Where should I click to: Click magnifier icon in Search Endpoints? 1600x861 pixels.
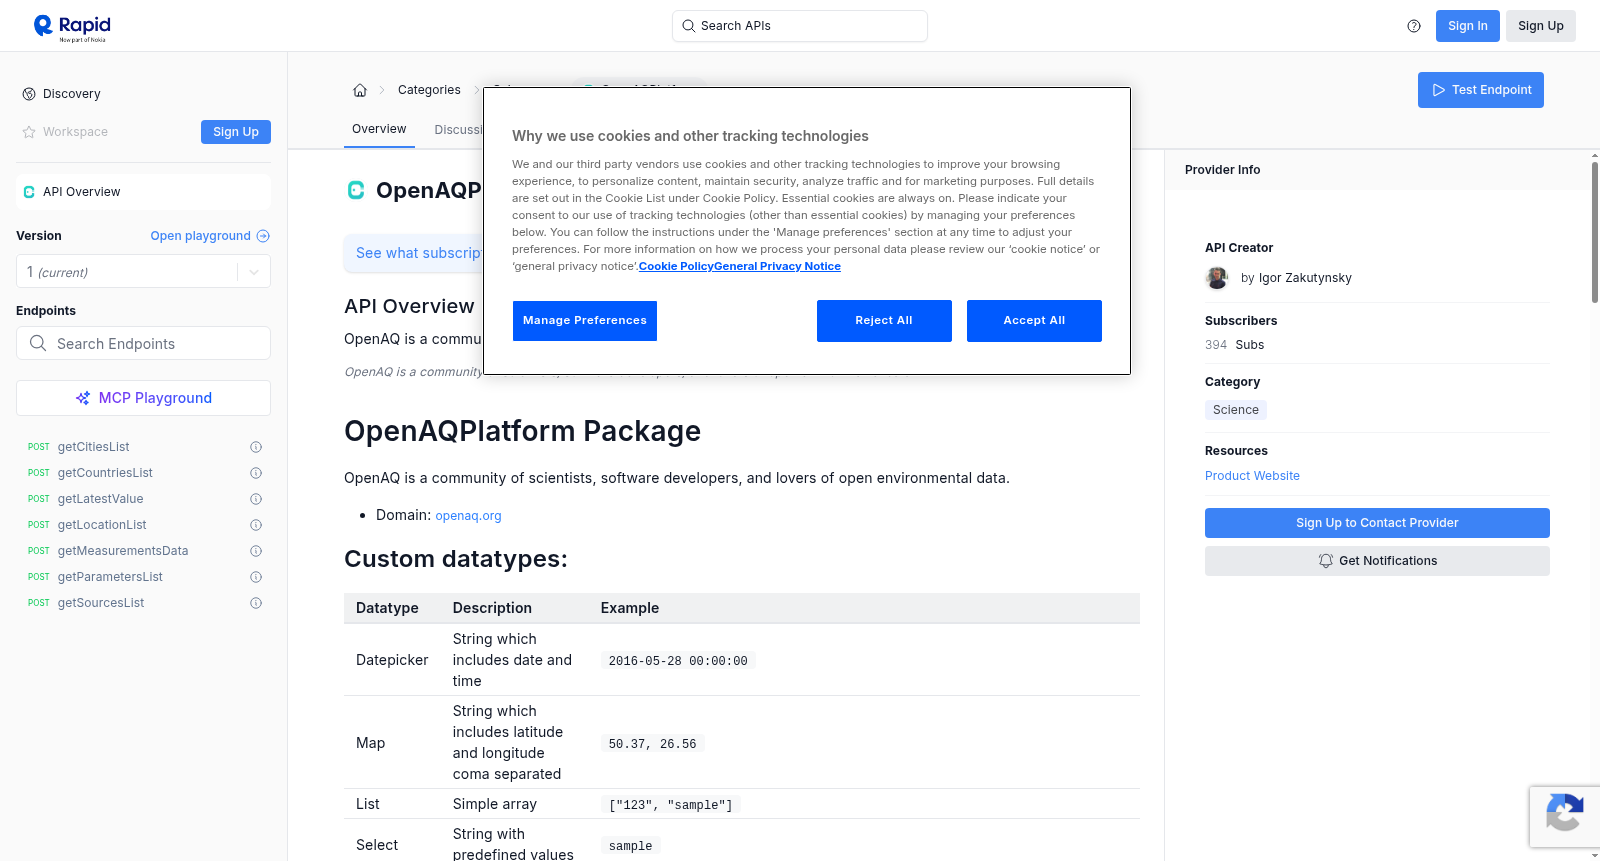click(x=38, y=343)
